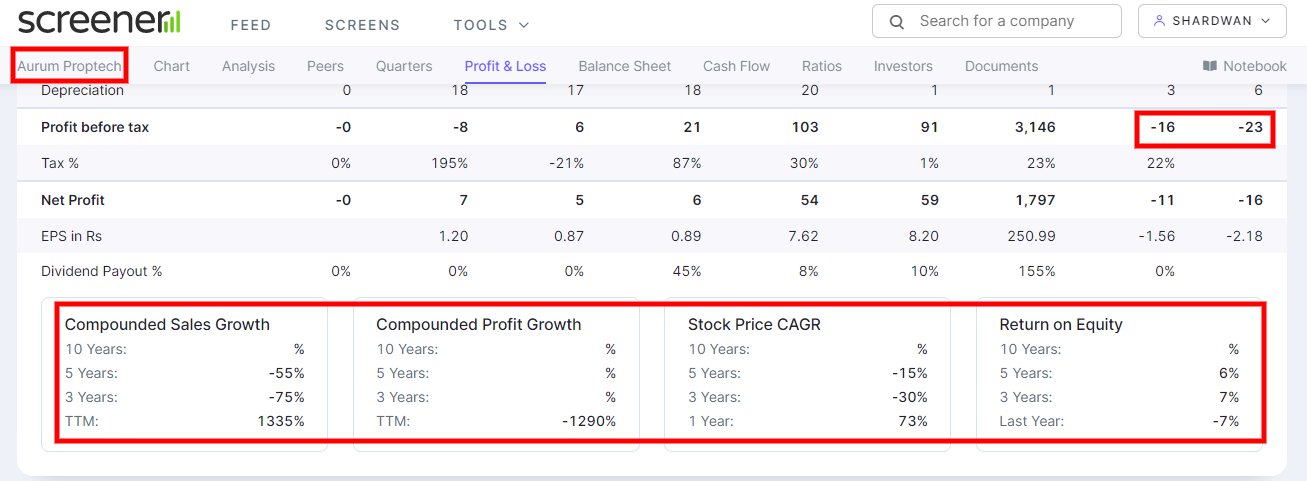Open the Cash Flow tab

click(736, 66)
